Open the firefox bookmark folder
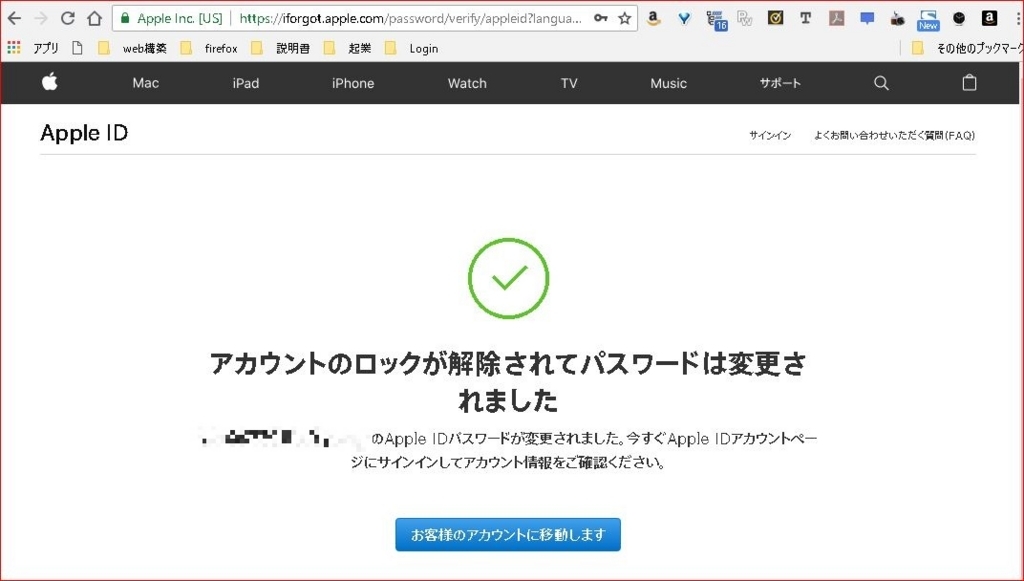Screen dimensions: 1024x581 pos(209,48)
